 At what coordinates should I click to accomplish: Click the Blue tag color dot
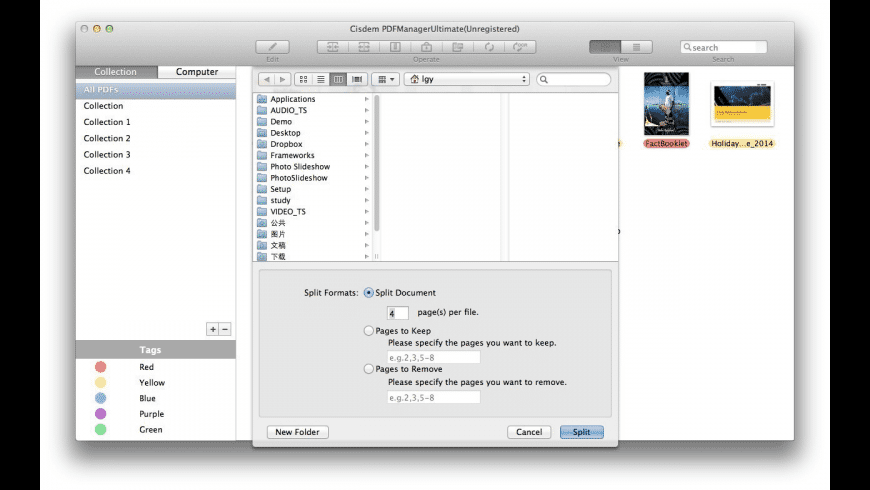tap(100, 398)
